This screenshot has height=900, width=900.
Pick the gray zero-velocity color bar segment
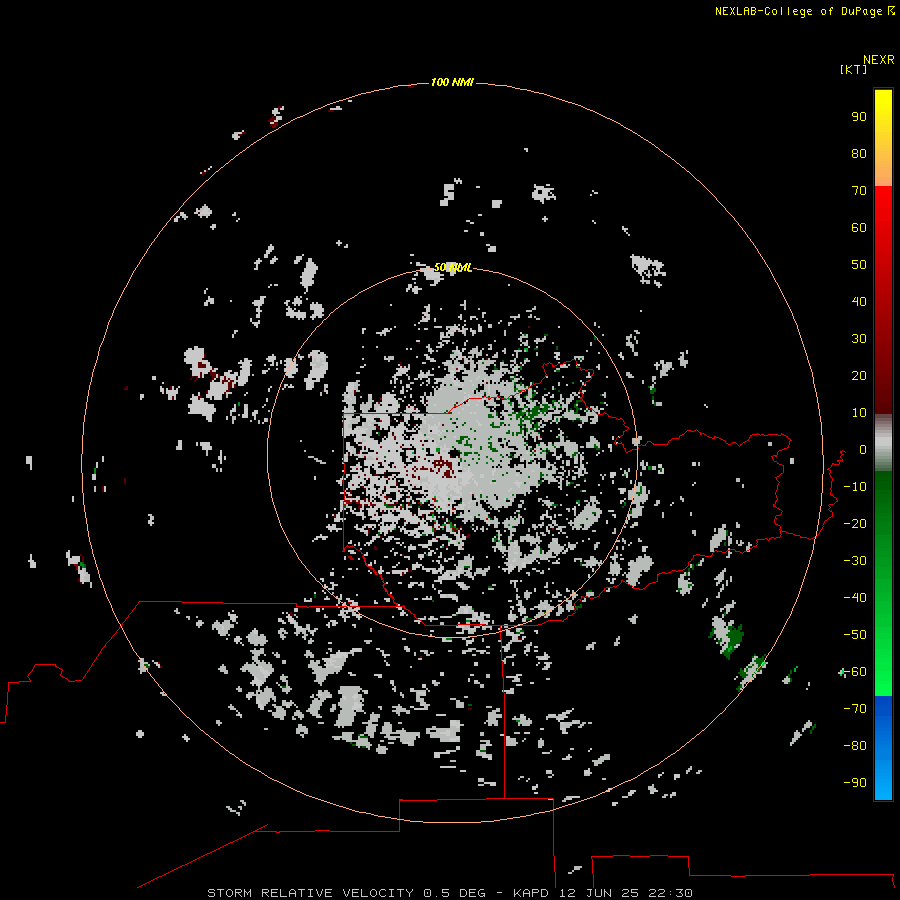883,443
